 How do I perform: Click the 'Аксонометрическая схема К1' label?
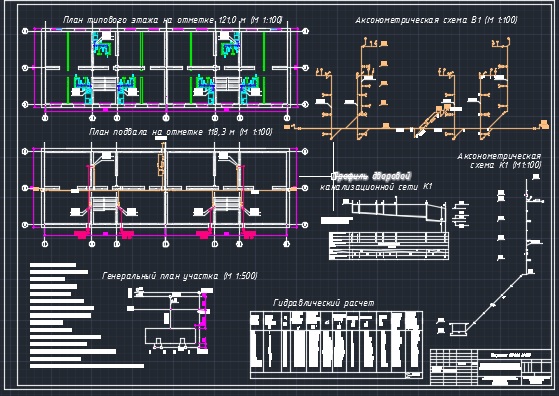(499, 160)
